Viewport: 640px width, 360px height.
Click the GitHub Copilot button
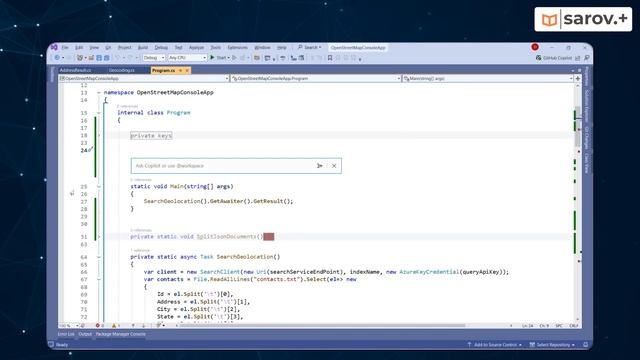(x=554, y=58)
